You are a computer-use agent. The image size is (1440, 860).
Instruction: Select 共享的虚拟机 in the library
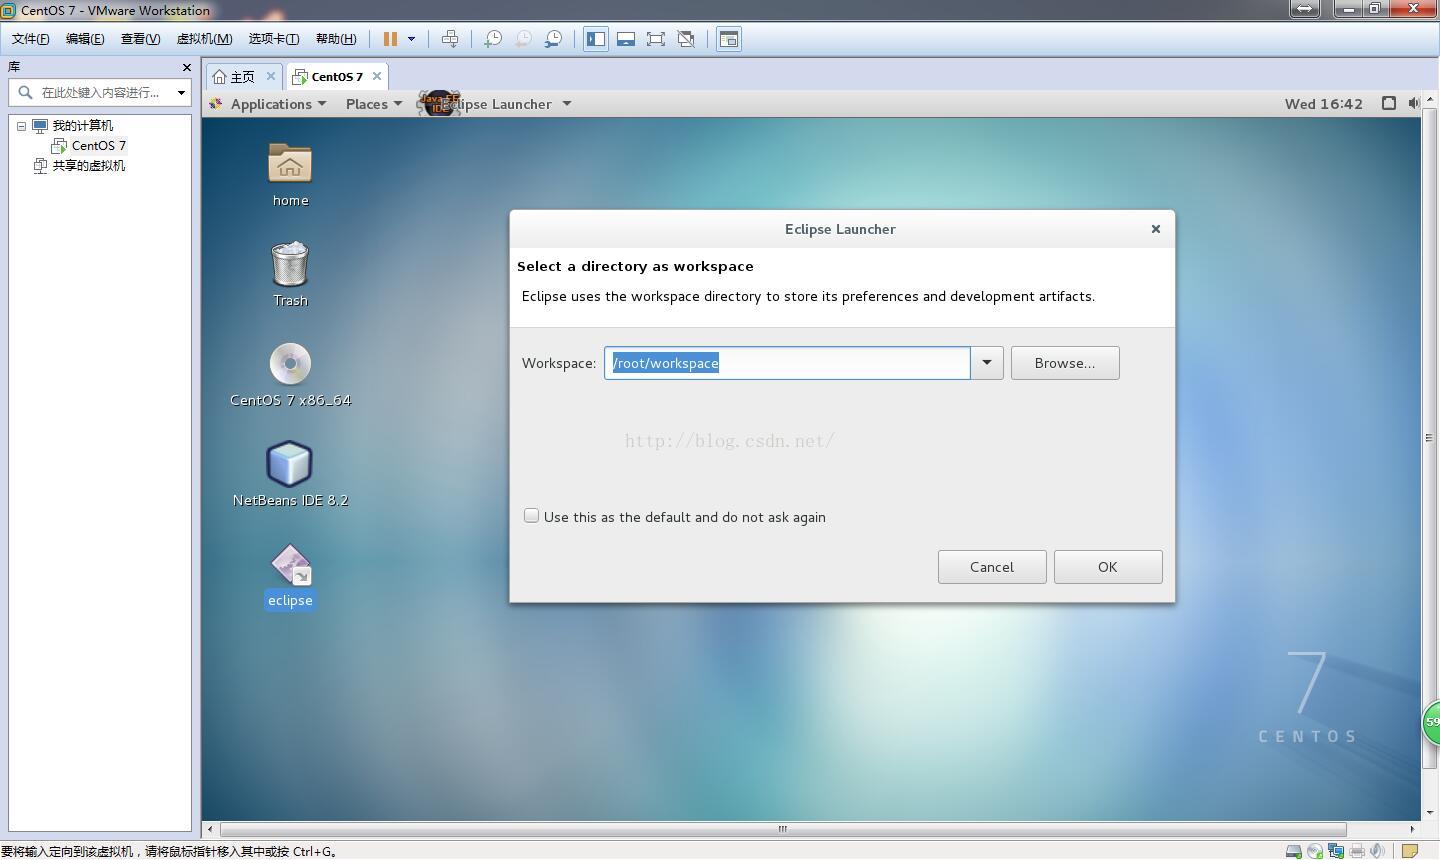coord(88,166)
